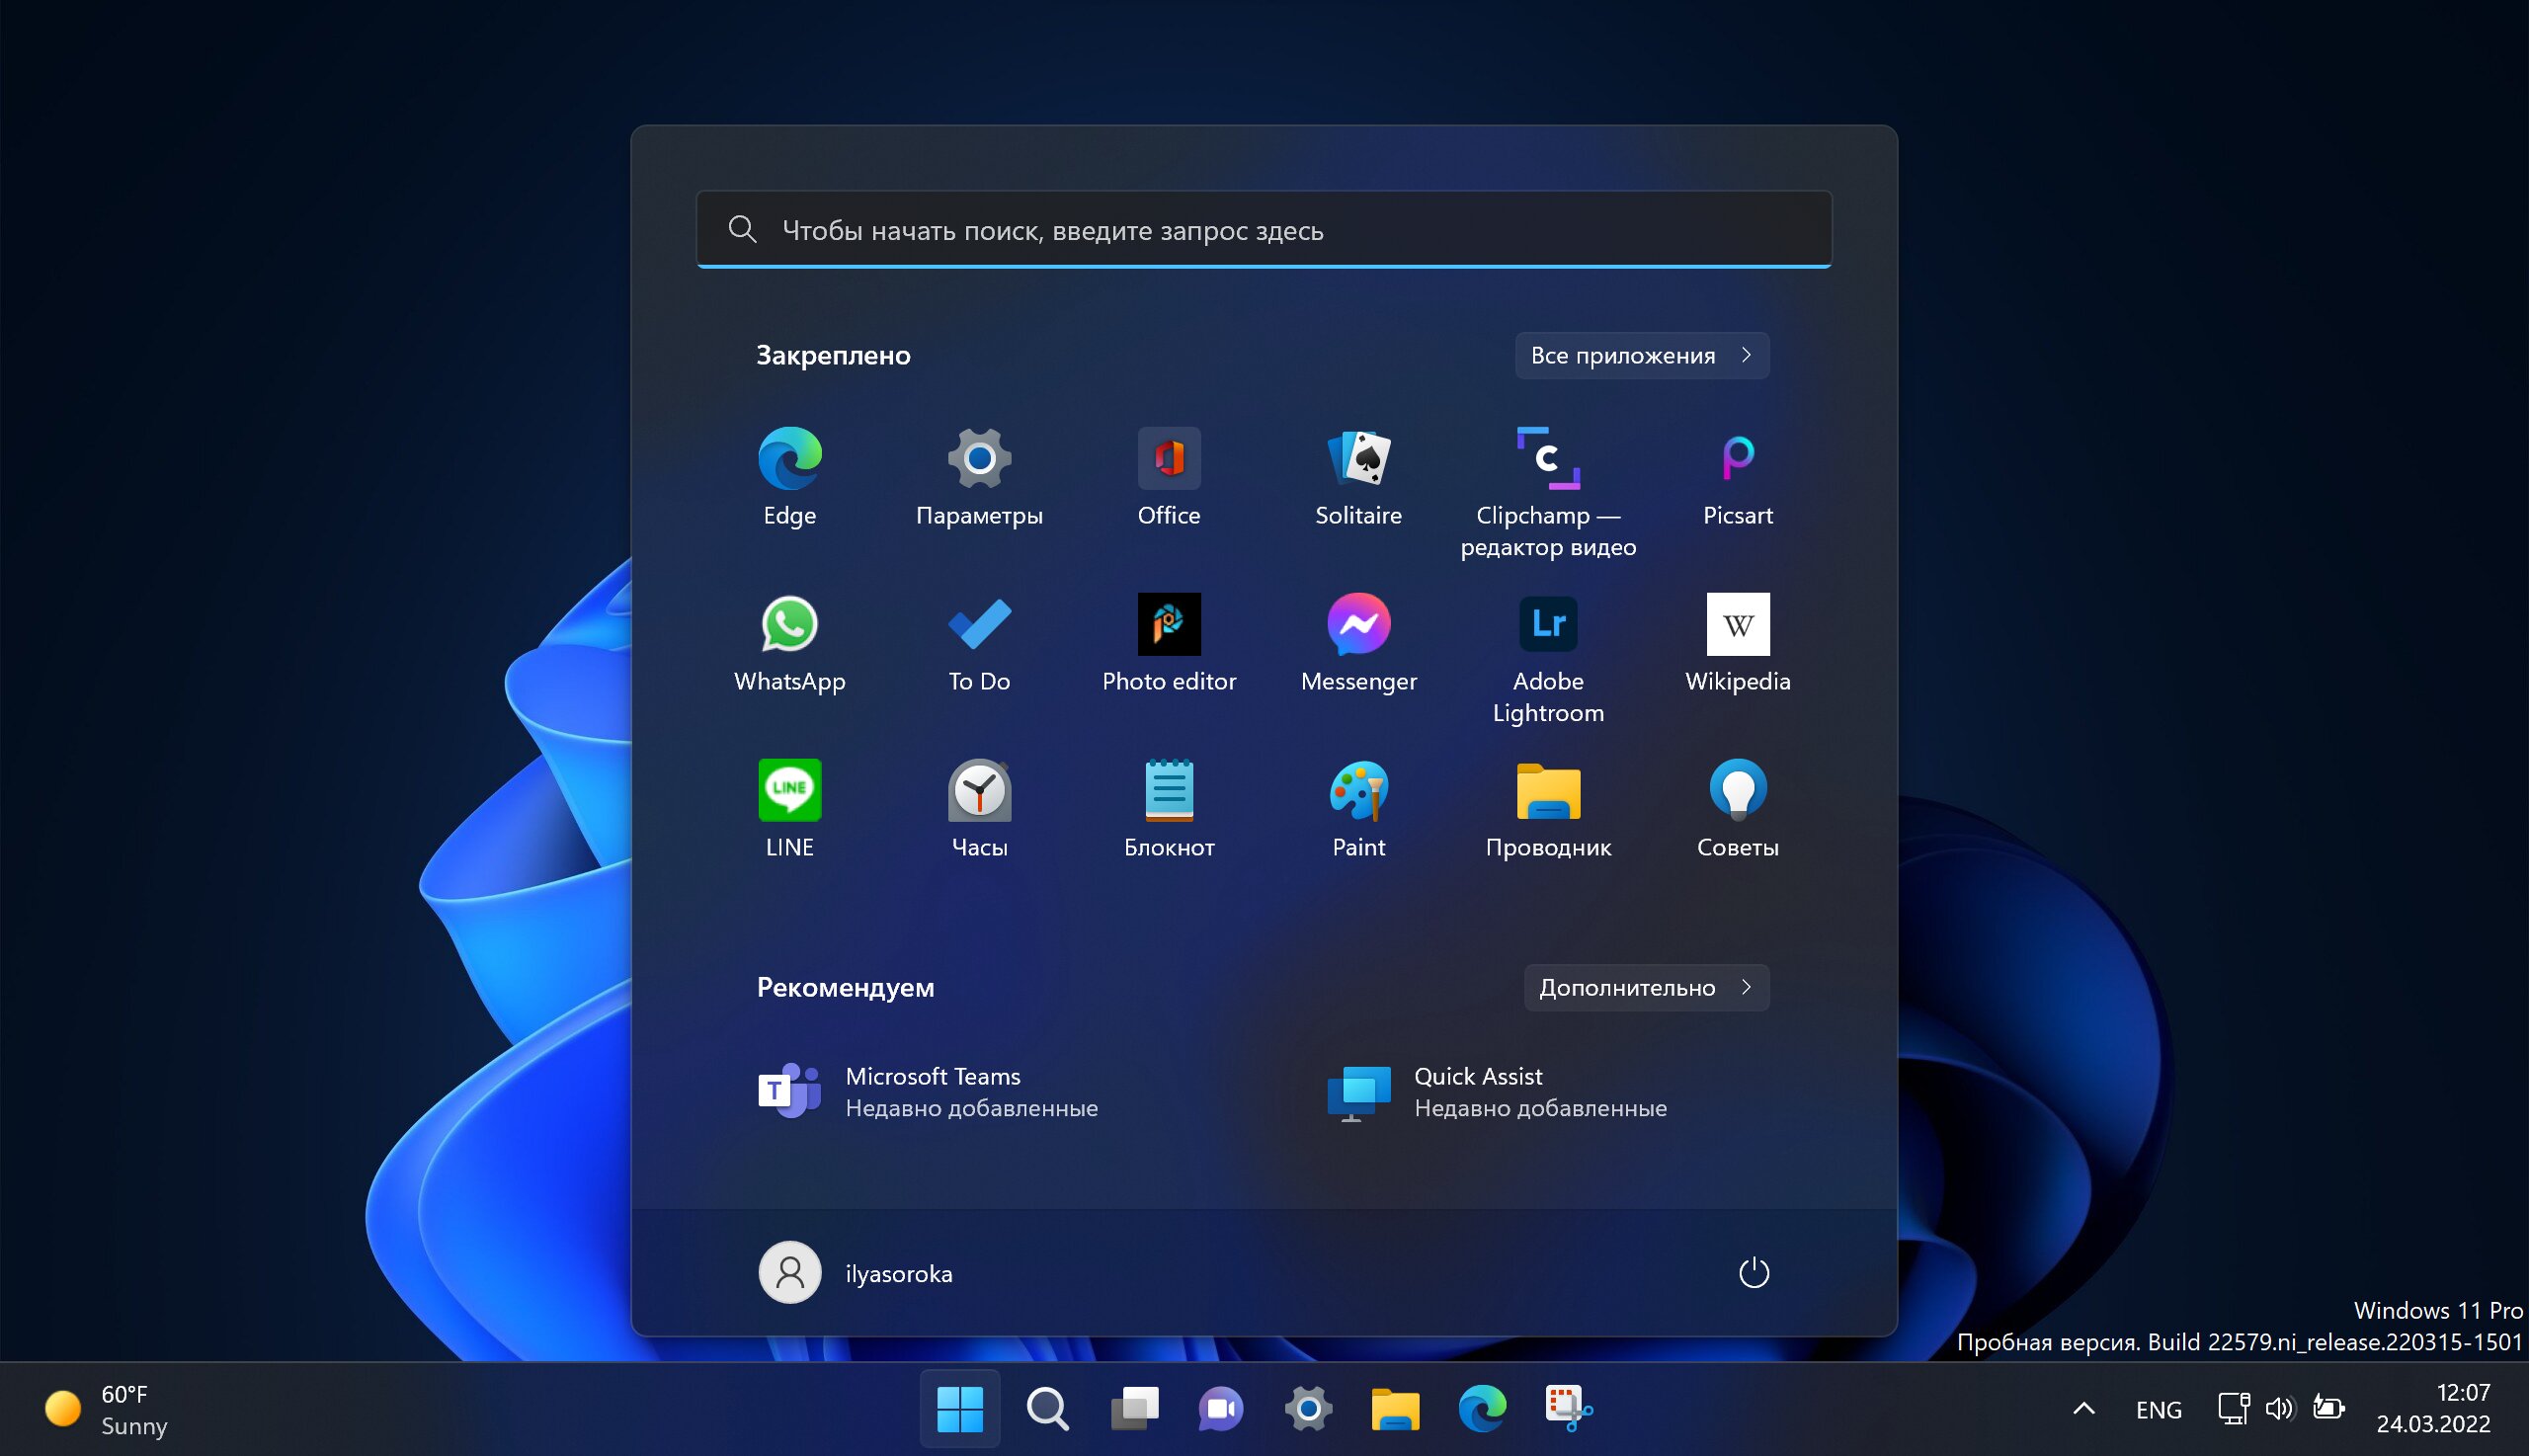
Task: Expand All apps section
Action: [1640, 355]
